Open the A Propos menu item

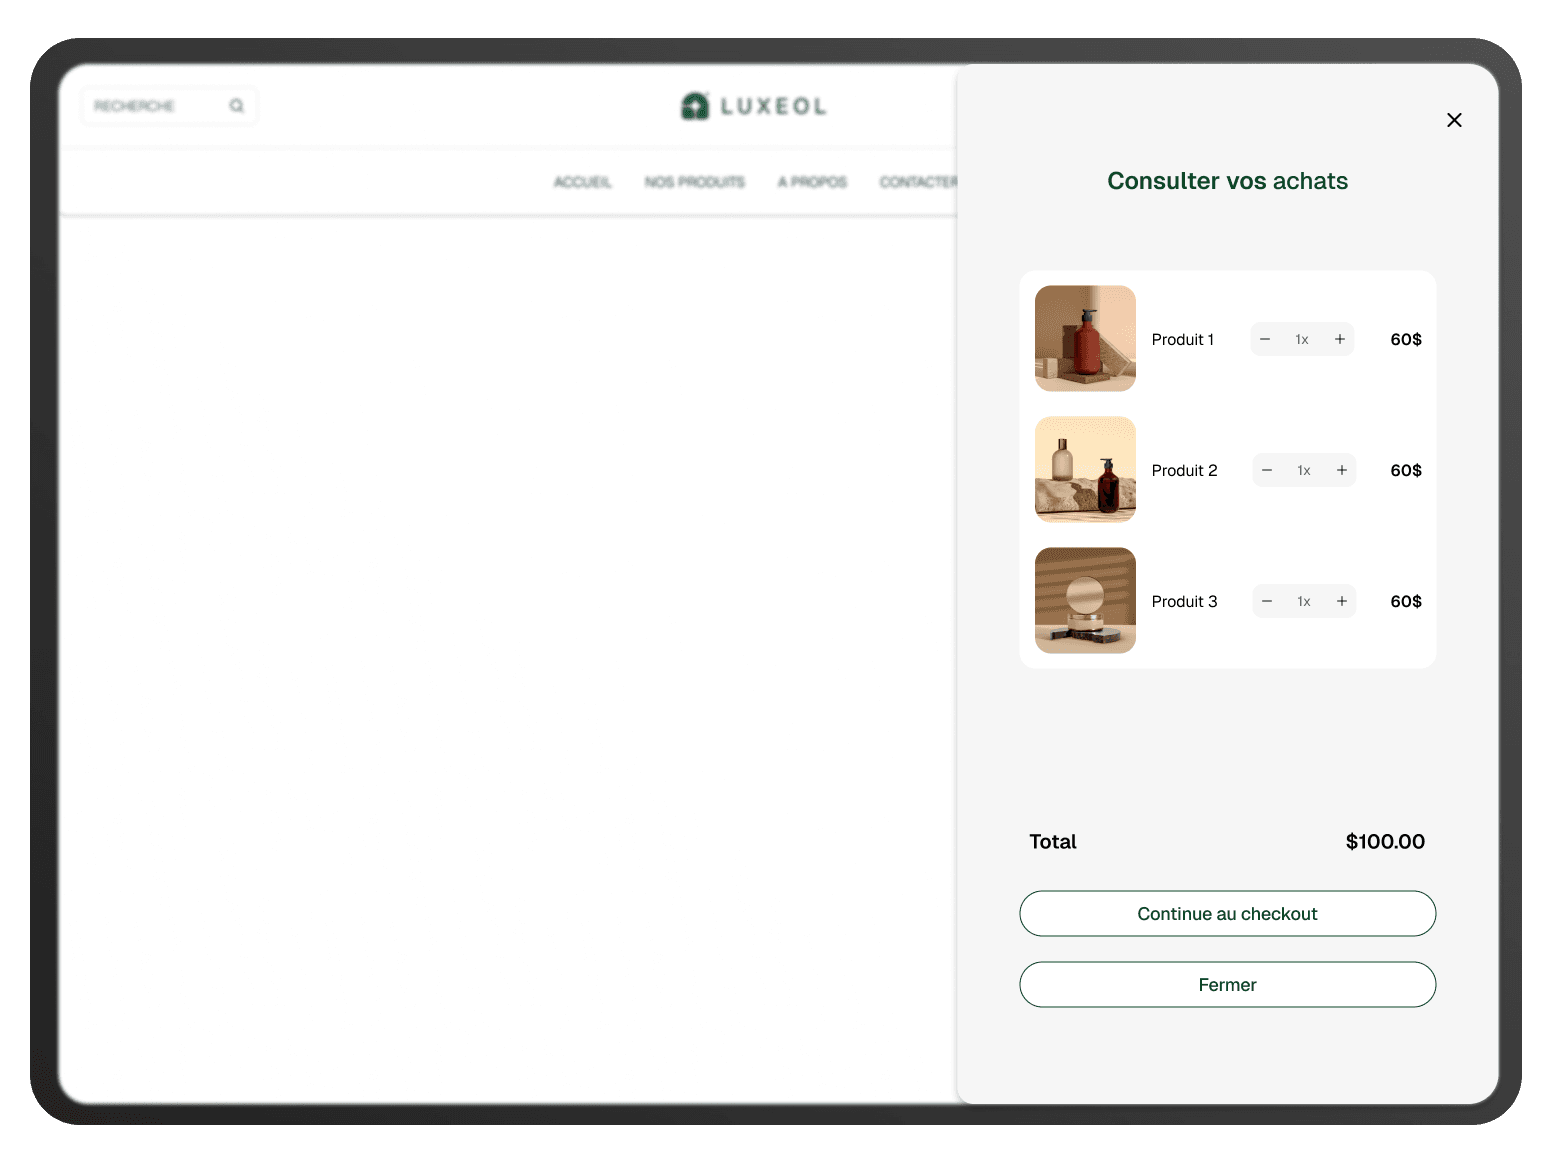813,182
